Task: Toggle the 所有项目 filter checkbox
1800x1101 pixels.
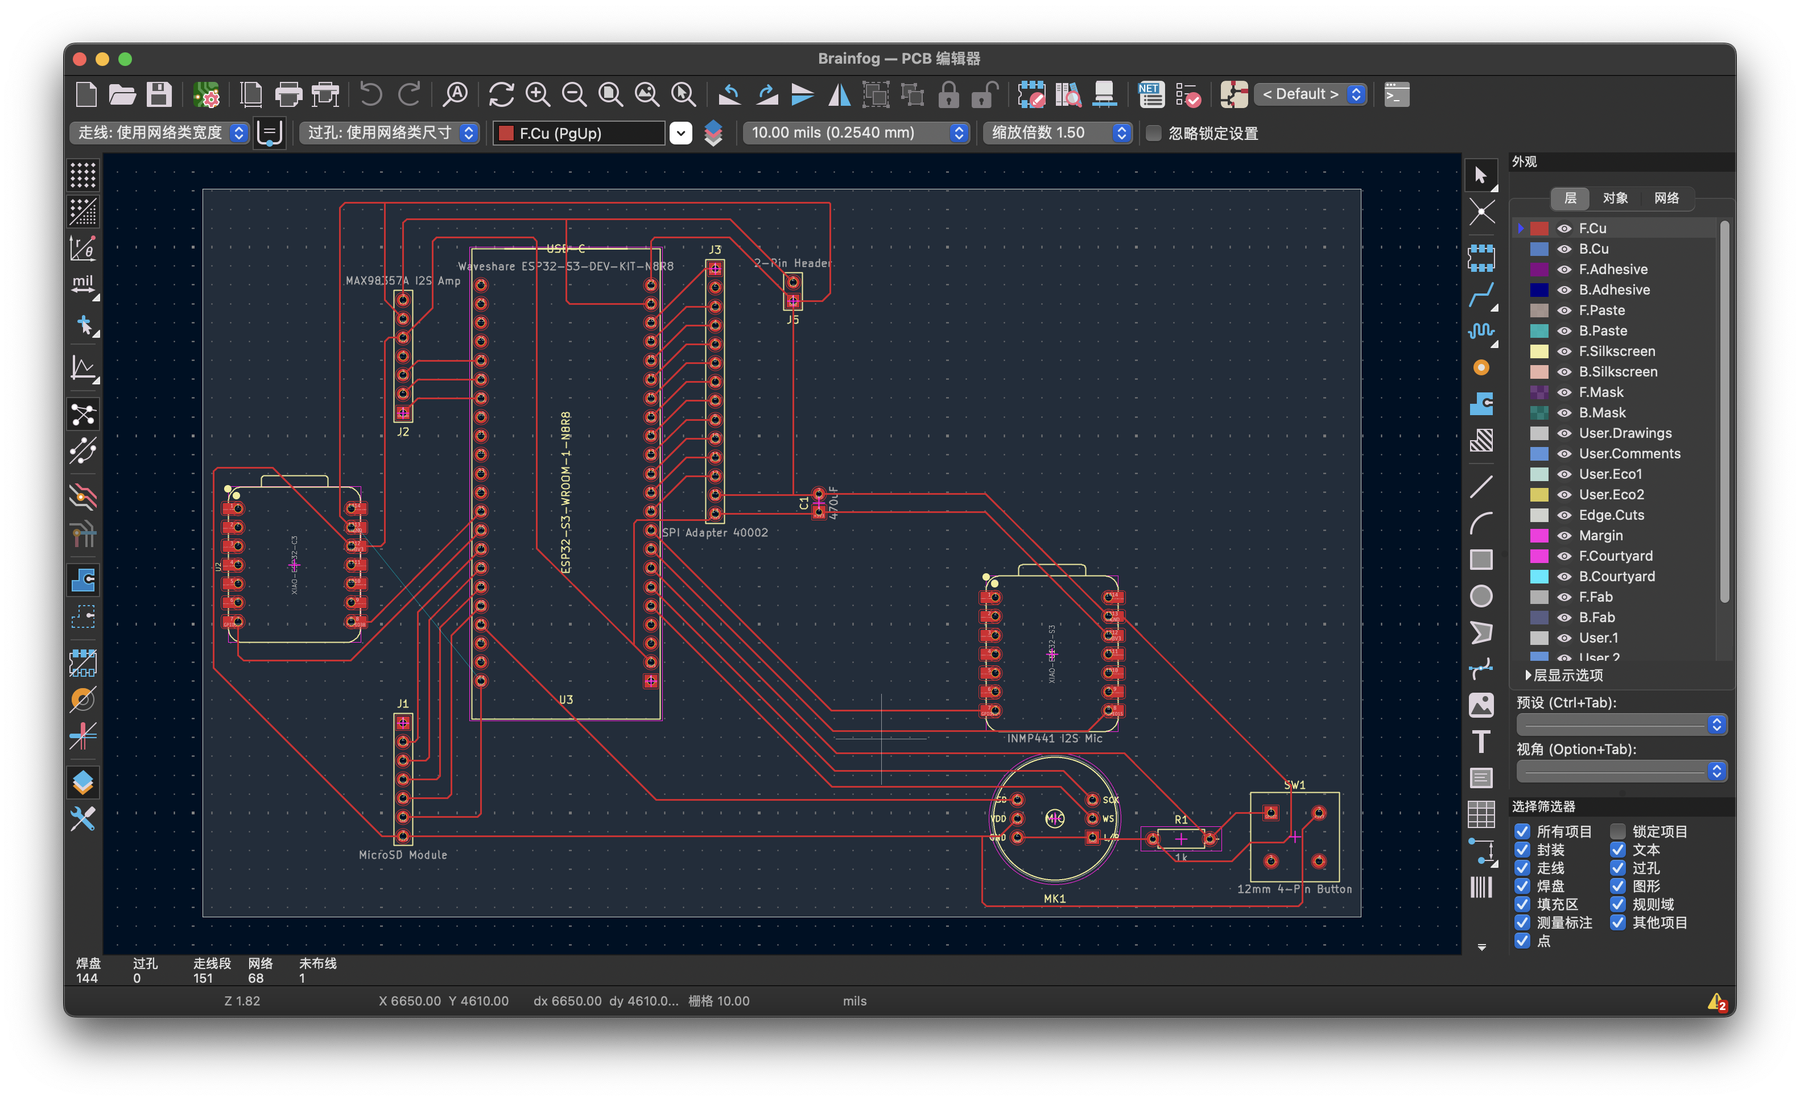Action: click(1523, 832)
